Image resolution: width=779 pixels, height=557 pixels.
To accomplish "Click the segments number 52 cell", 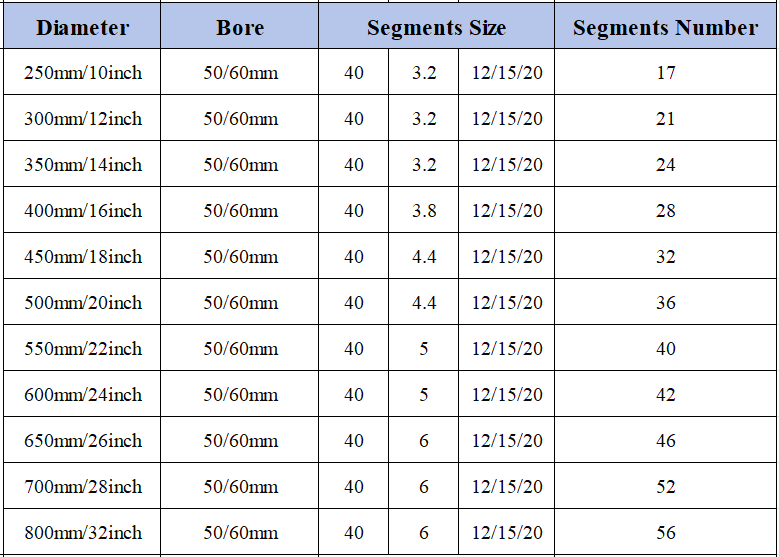I will pyautogui.click(x=666, y=487).
